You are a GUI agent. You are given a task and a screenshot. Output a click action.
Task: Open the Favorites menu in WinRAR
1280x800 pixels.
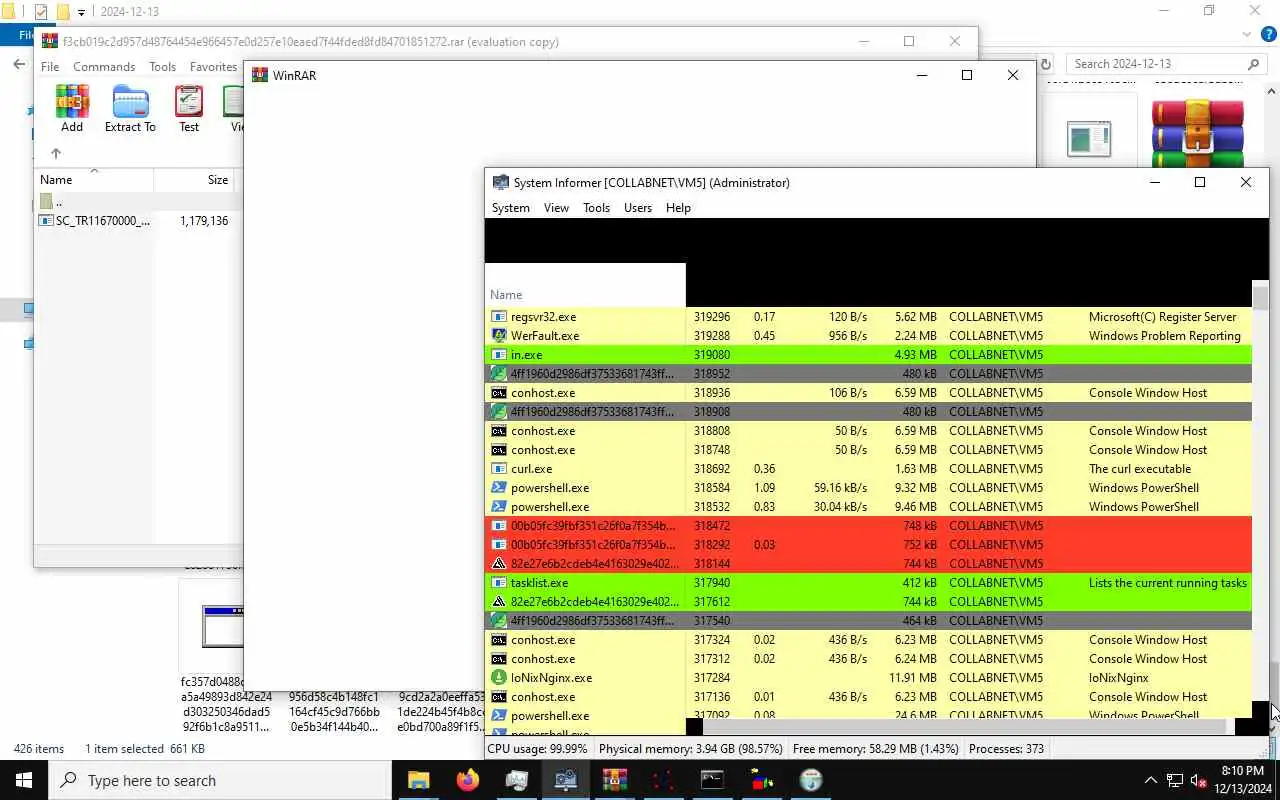tap(213, 67)
